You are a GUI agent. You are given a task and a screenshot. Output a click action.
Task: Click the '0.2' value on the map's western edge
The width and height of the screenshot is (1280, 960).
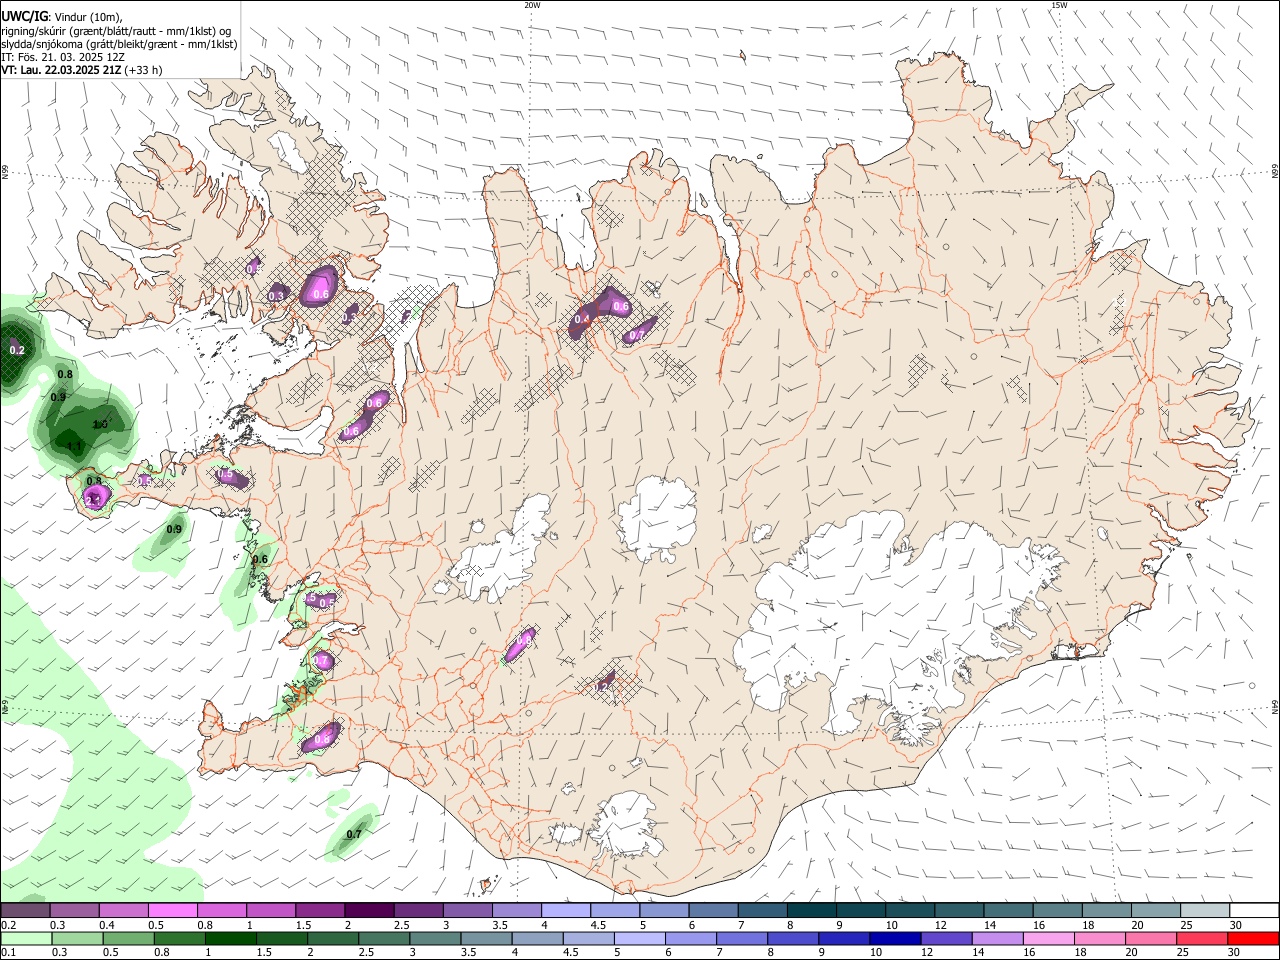point(17,350)
